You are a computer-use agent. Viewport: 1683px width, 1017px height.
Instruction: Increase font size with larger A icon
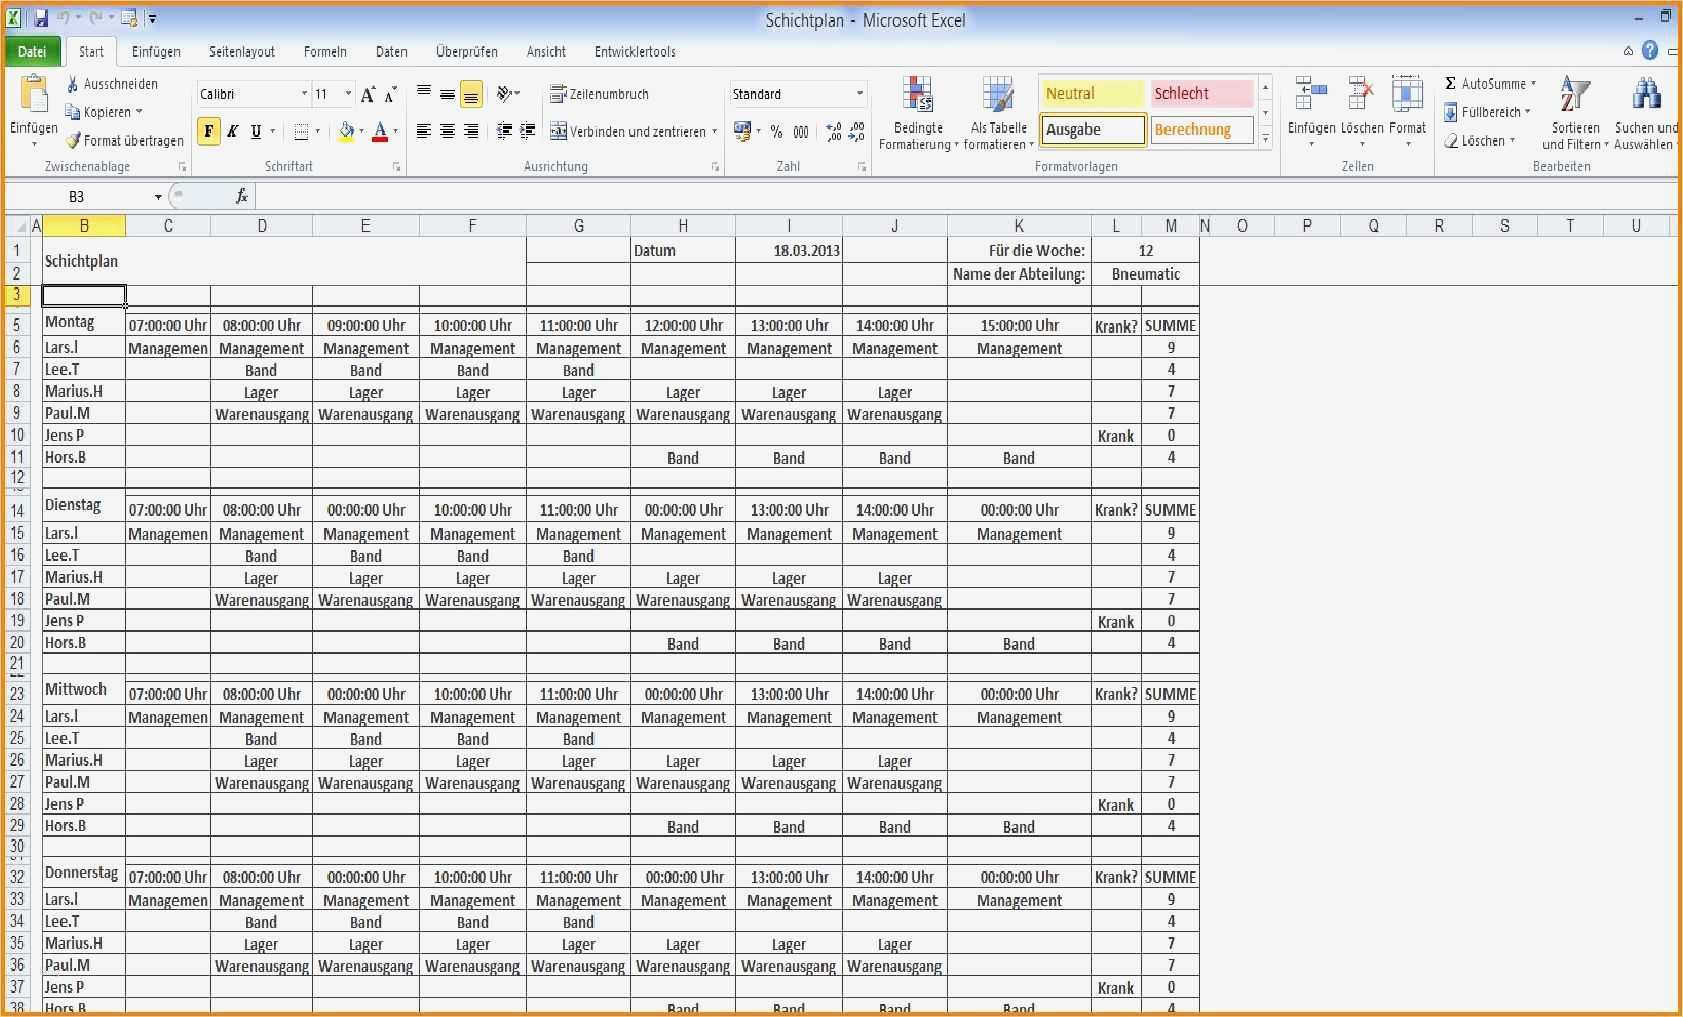coord(368,94)
